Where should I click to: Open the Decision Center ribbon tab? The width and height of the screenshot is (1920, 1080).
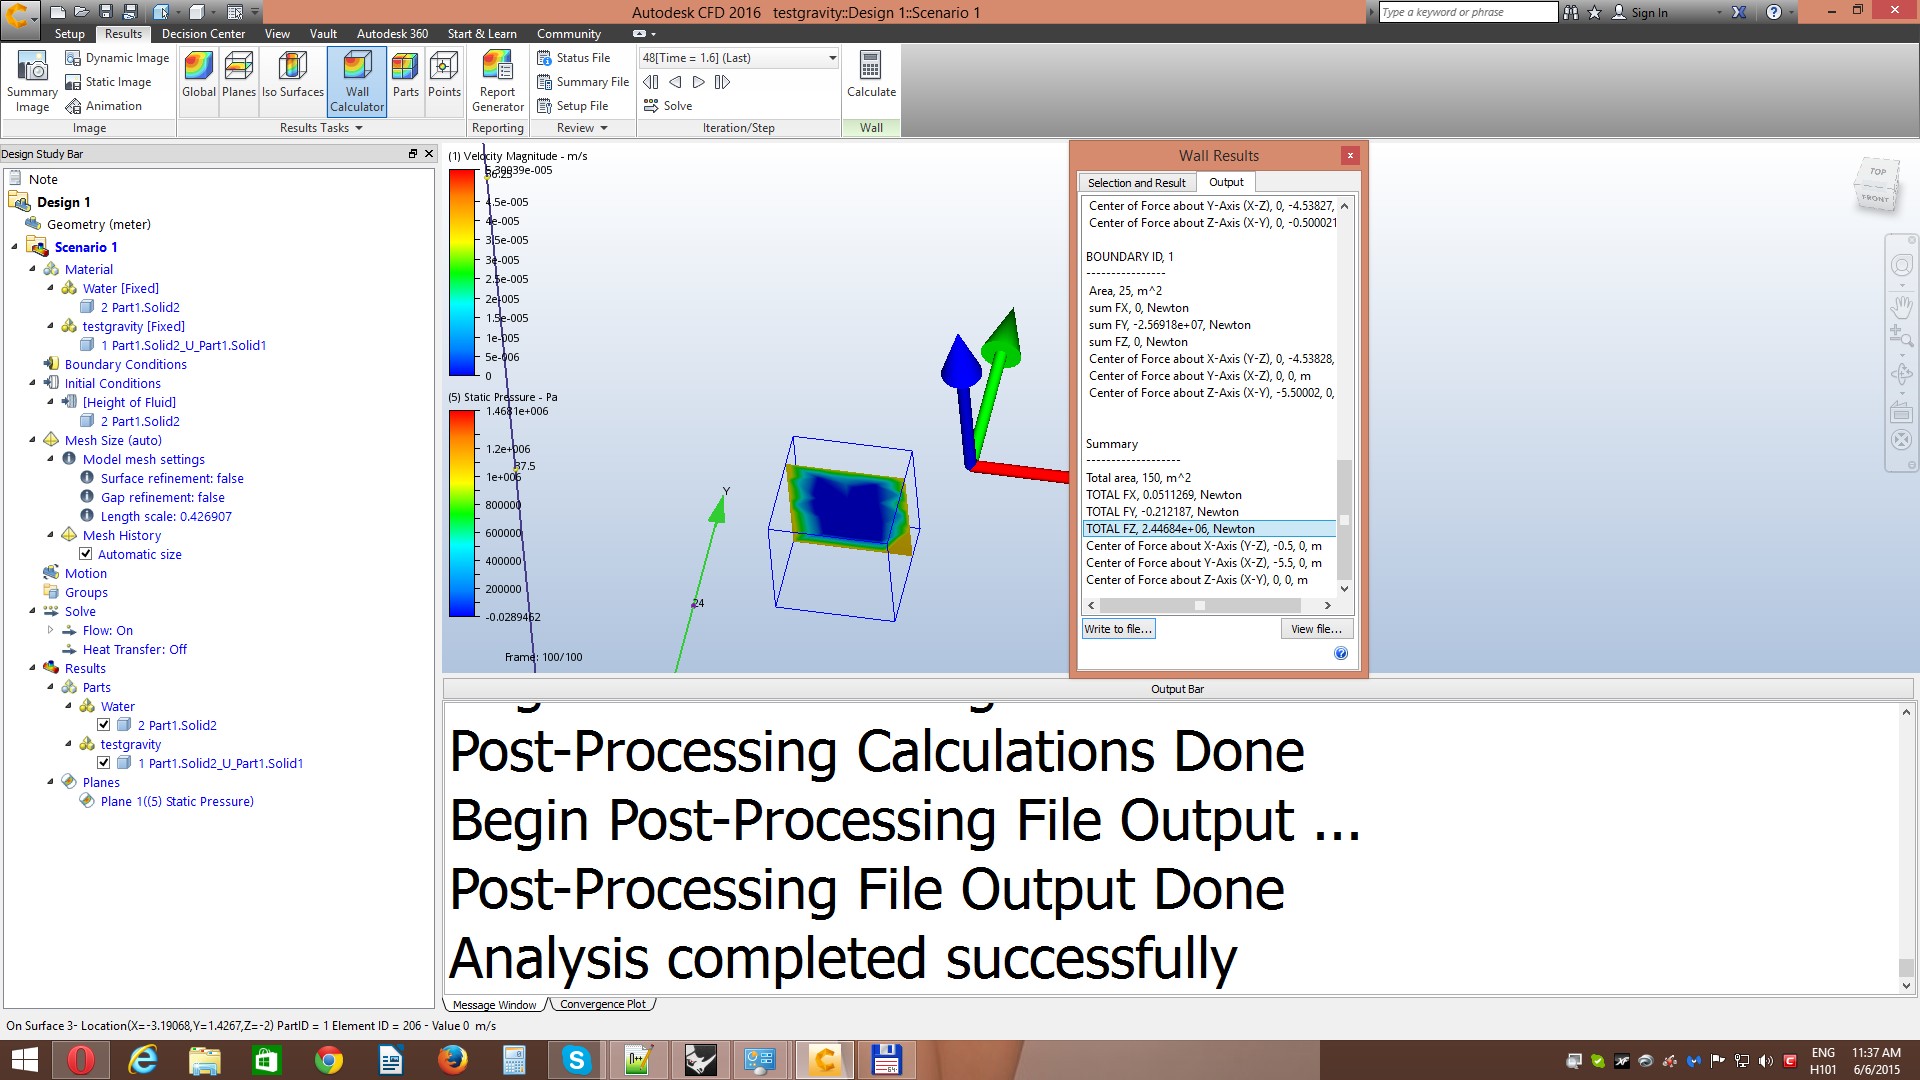tap(203, 34)
